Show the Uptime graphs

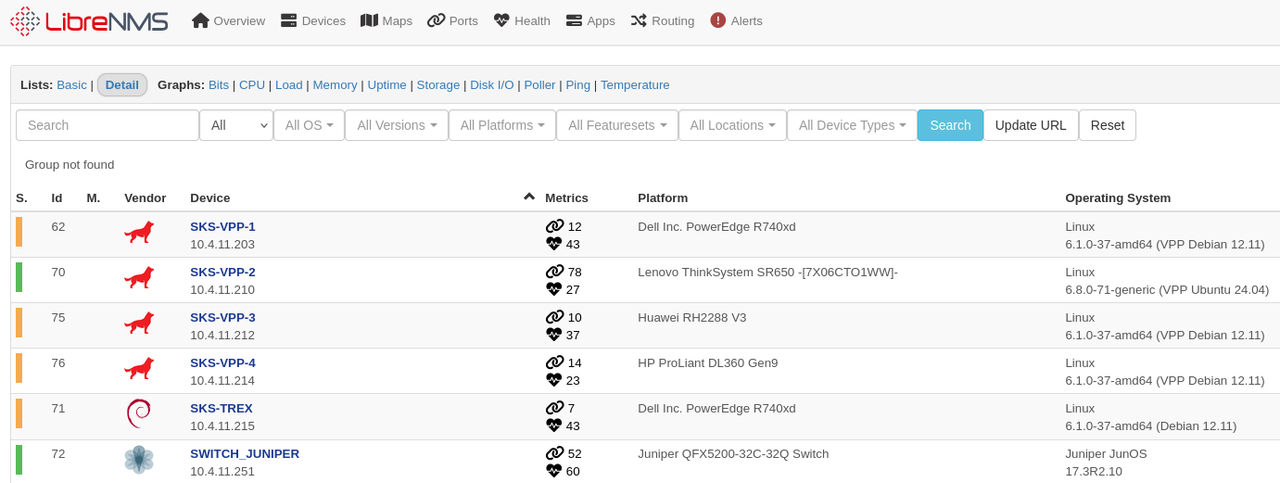click(x=387, y=85)
